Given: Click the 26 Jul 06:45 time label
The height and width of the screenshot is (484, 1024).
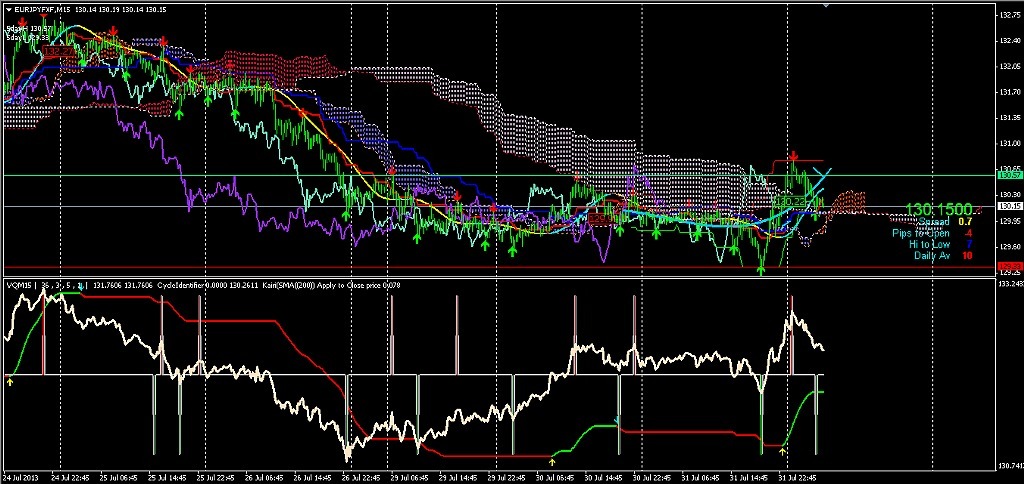Looking at the screenshot, I should pos(264,477).
